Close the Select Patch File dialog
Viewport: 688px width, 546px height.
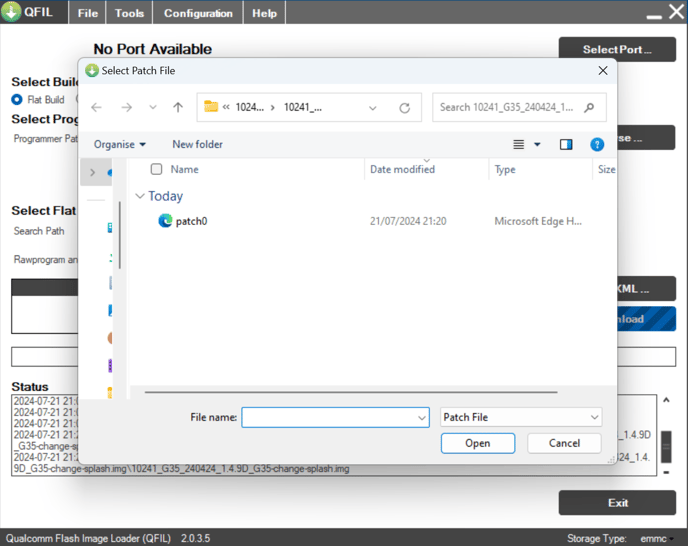pyautogui.click(x=603, y=71)
